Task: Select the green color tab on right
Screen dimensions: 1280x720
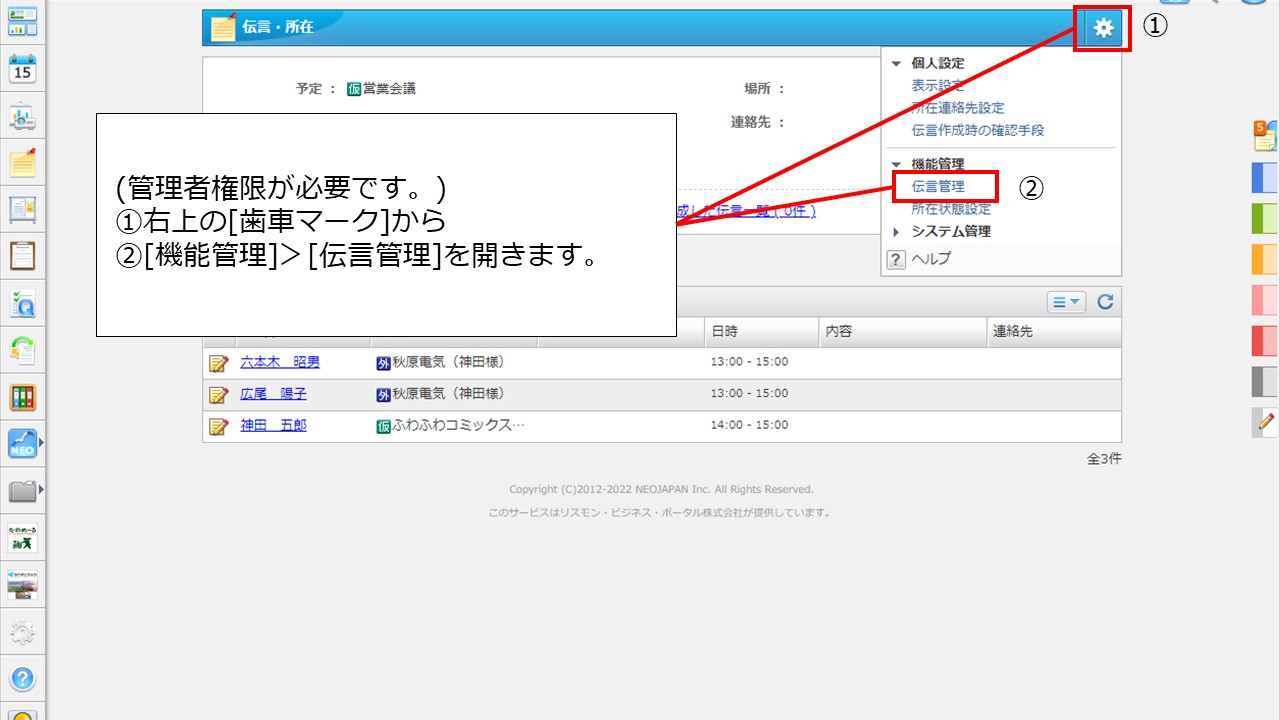Action: [1265, 217]
